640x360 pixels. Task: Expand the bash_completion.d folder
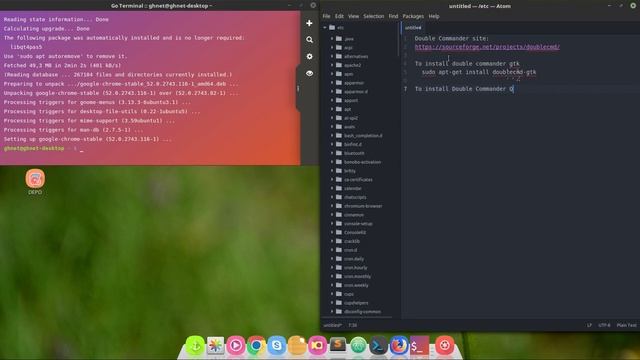coord(332,136)
